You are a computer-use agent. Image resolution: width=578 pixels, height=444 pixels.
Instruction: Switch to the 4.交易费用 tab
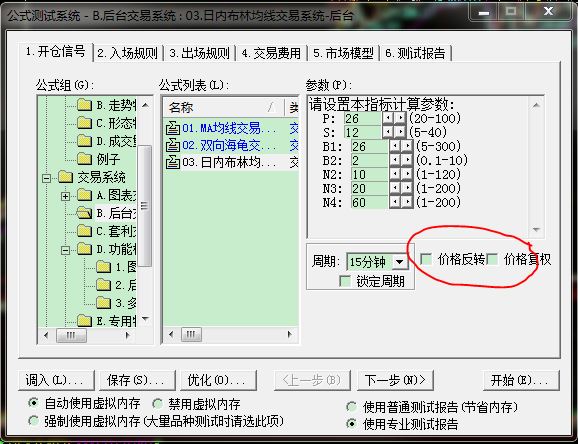pos(271,53)
